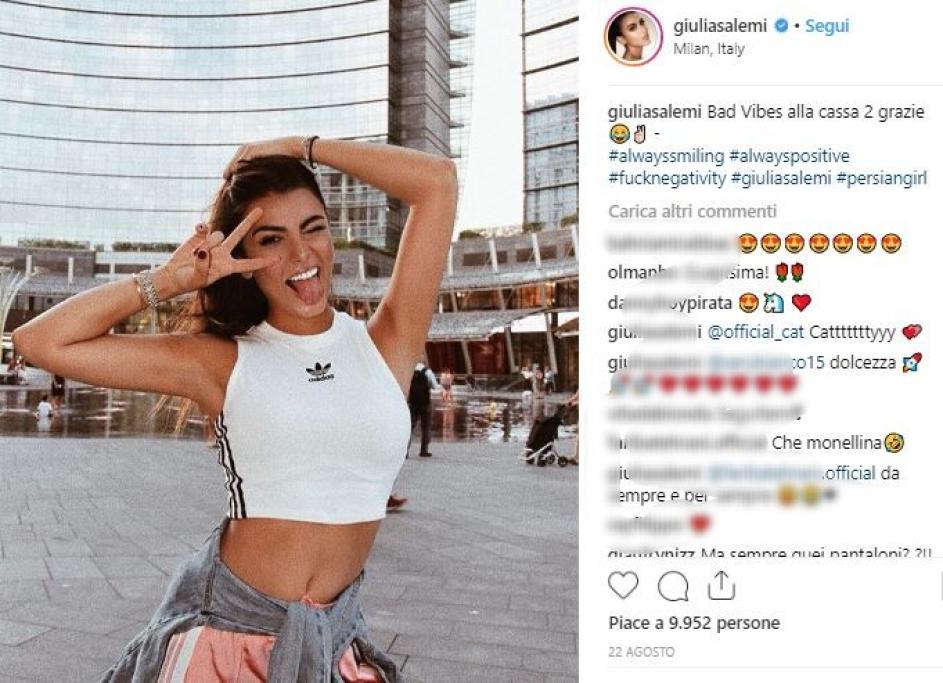Open the #alwayssmiling hashtag

point(666,156)
